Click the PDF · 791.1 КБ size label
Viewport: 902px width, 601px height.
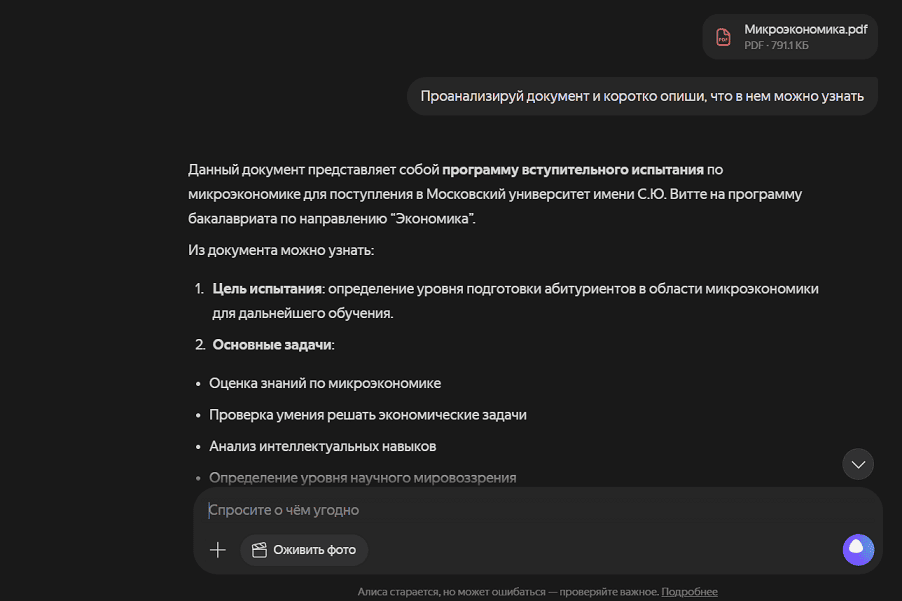(776, 46)
